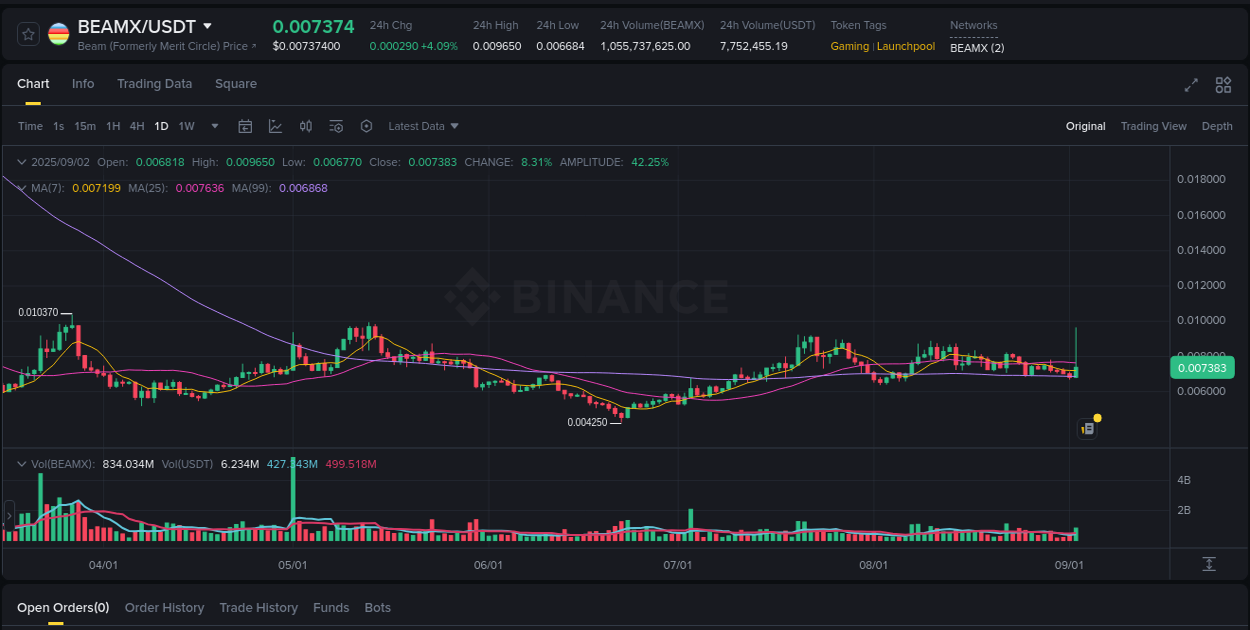Switch to the Trading Data tab

point(154,84)
